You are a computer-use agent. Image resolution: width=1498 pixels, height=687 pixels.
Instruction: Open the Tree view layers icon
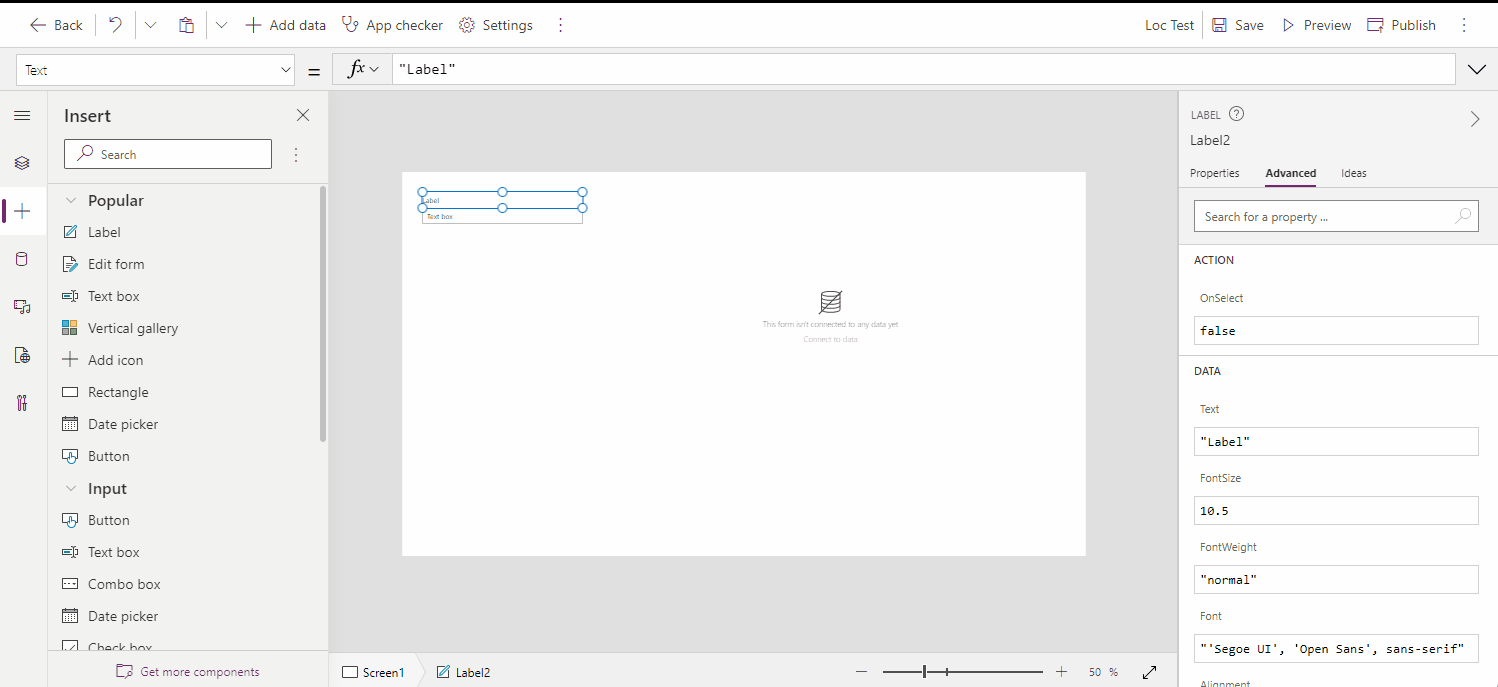point(22,163)
